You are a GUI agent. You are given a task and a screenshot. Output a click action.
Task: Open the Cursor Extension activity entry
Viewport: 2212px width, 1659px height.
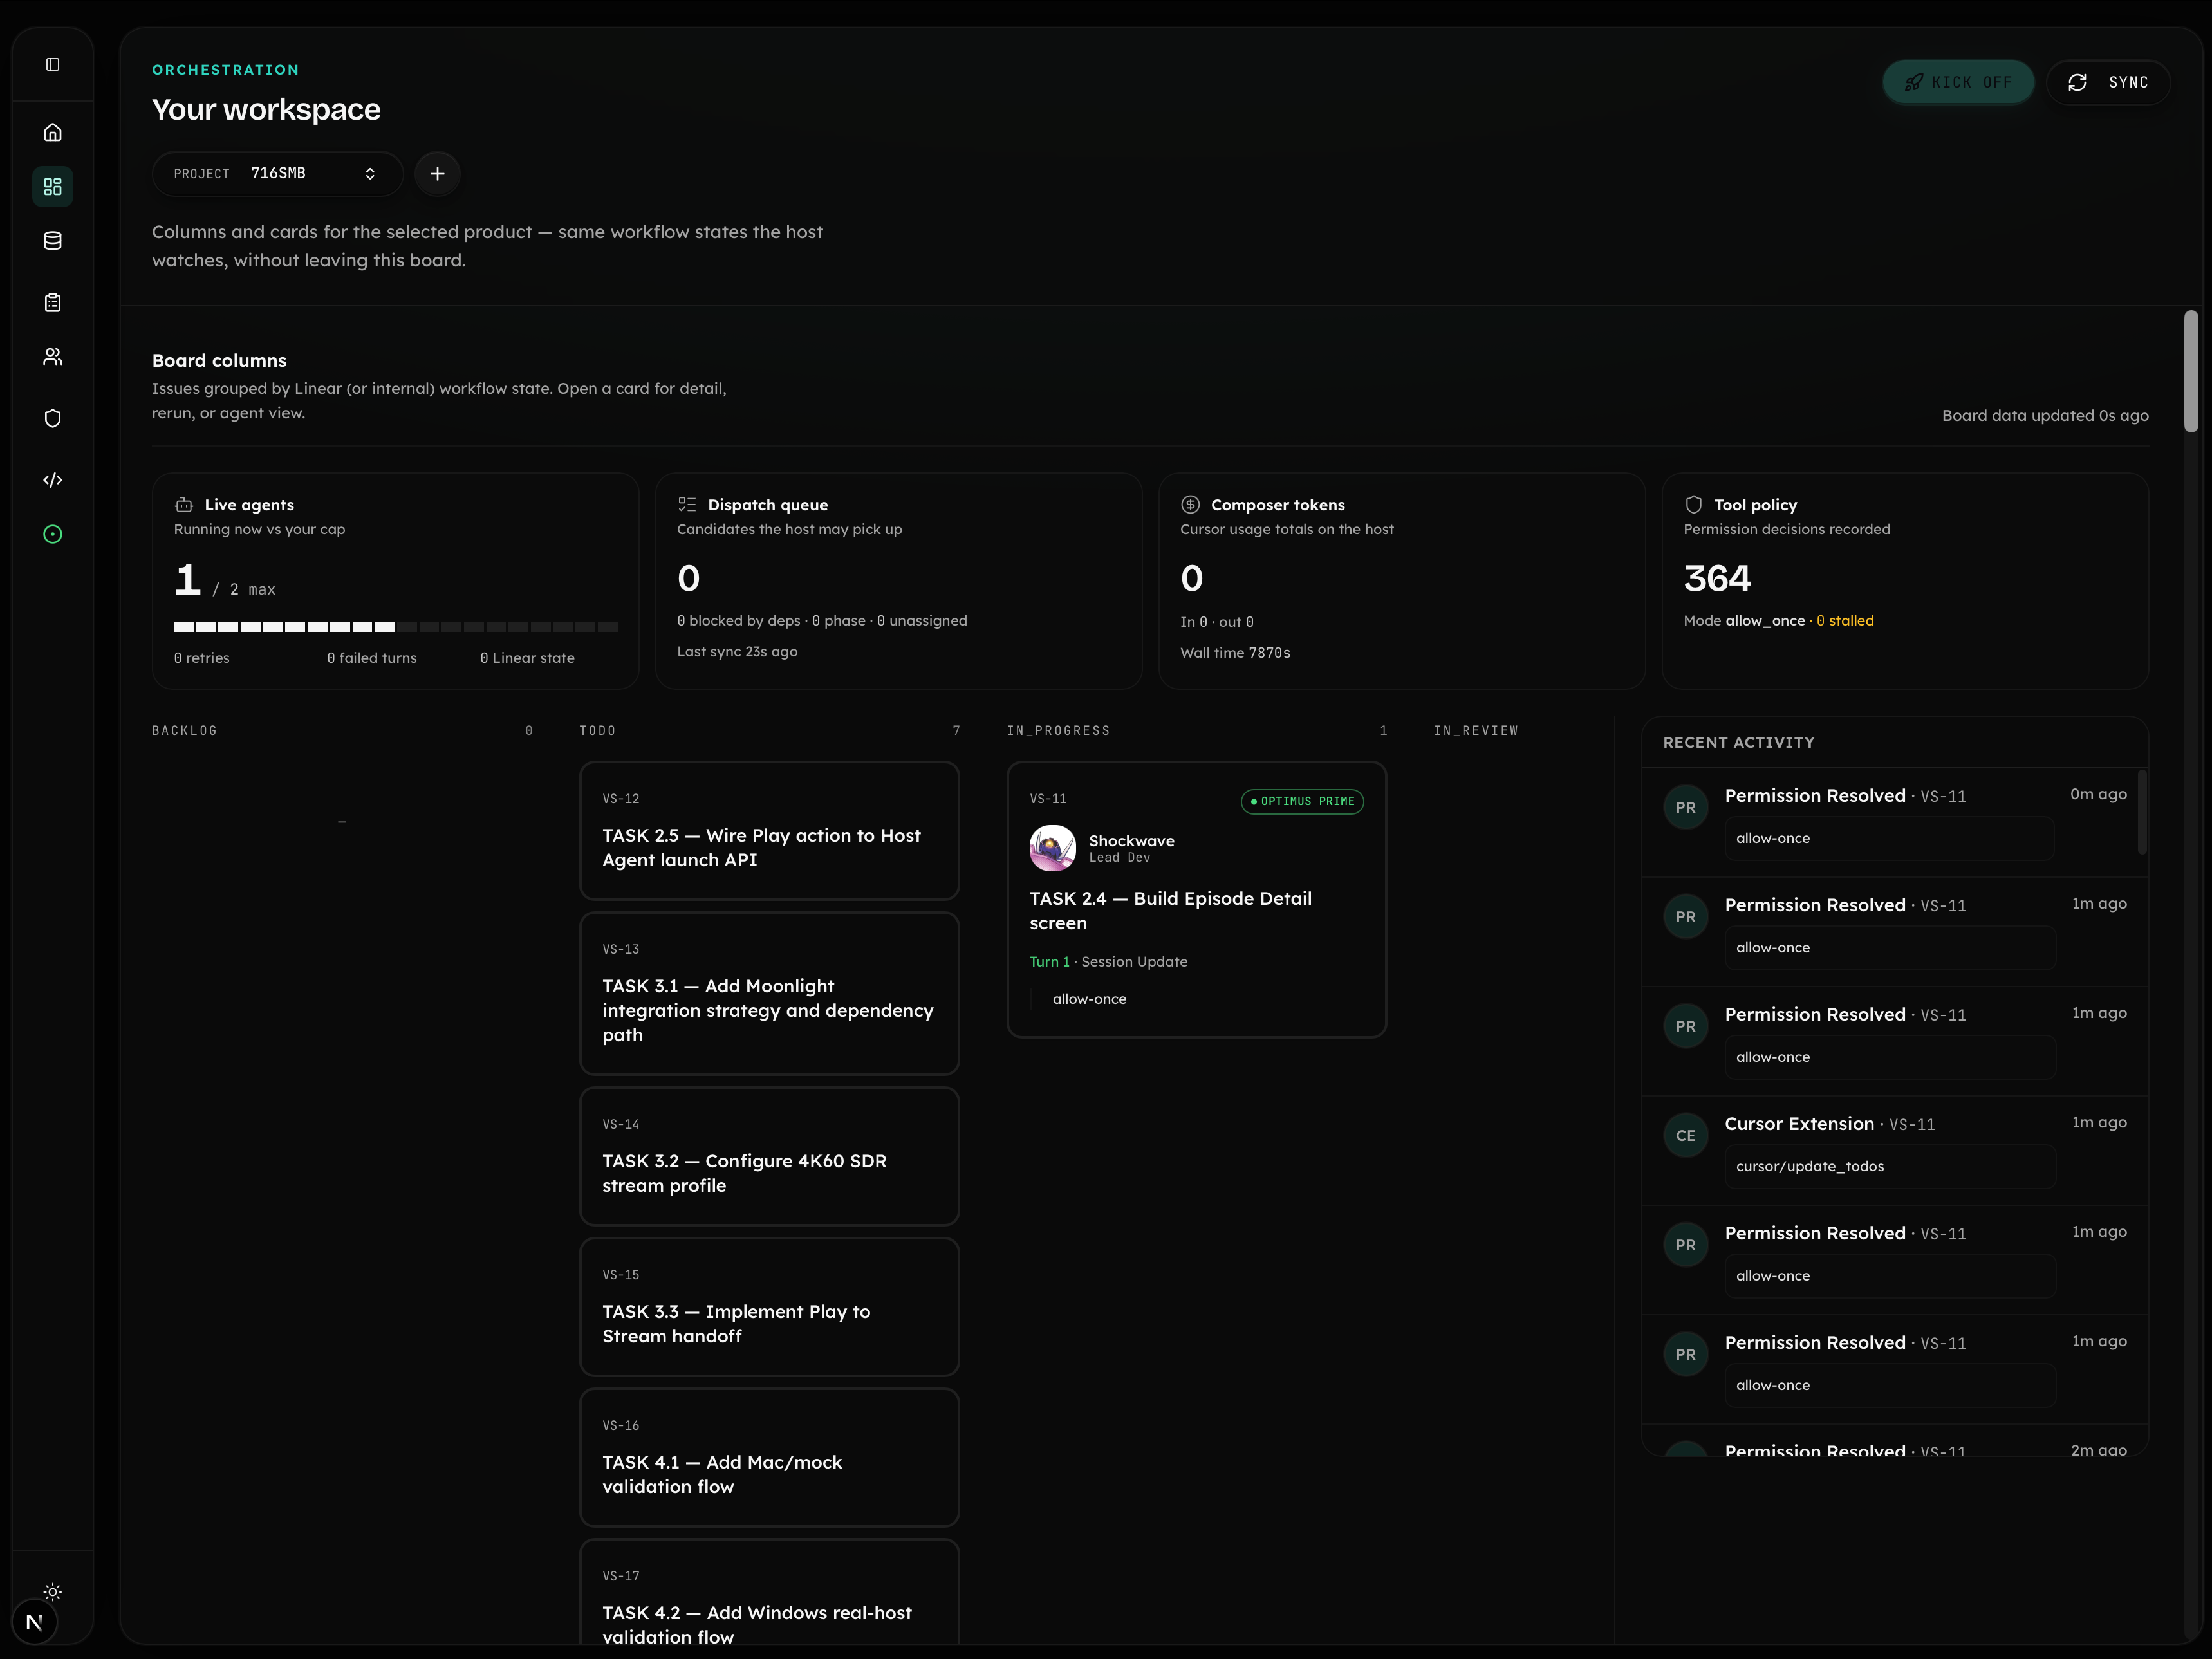coord(1895,1151)
